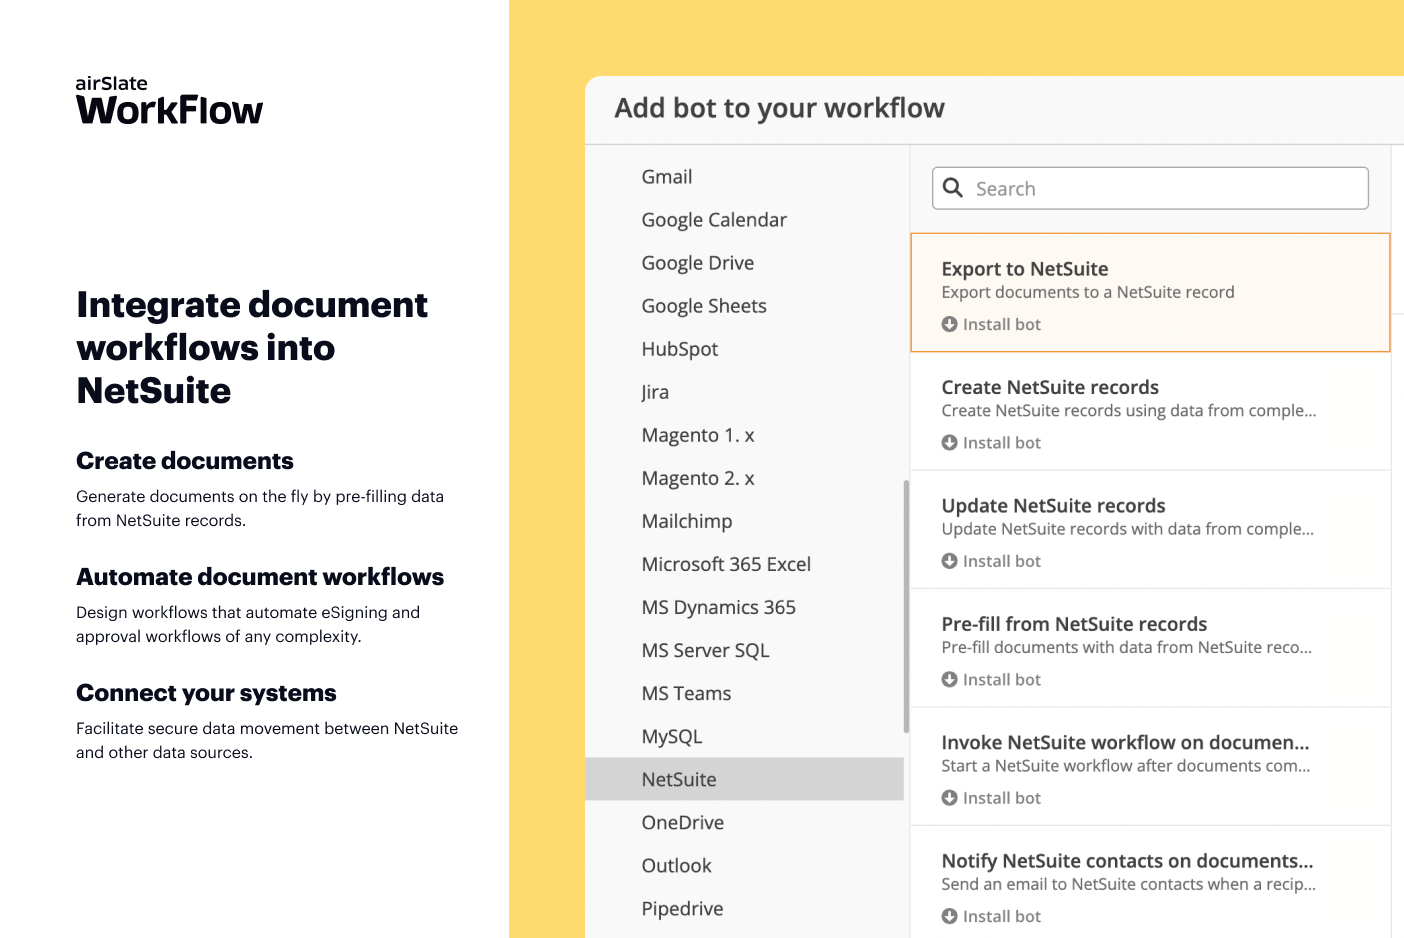Select Gmail in the integrations list

pyautogui.click(x=667, y=177)
